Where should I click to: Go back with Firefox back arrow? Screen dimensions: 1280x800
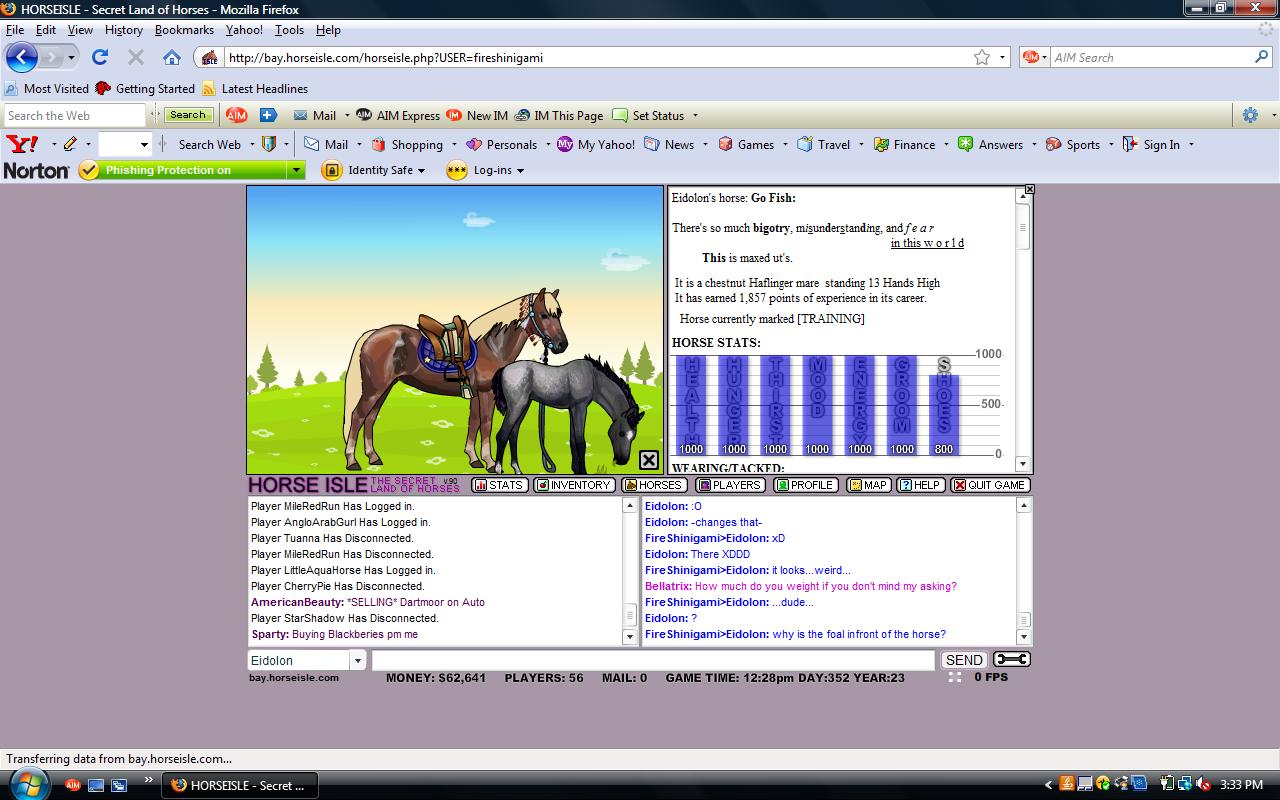[22, 57]
